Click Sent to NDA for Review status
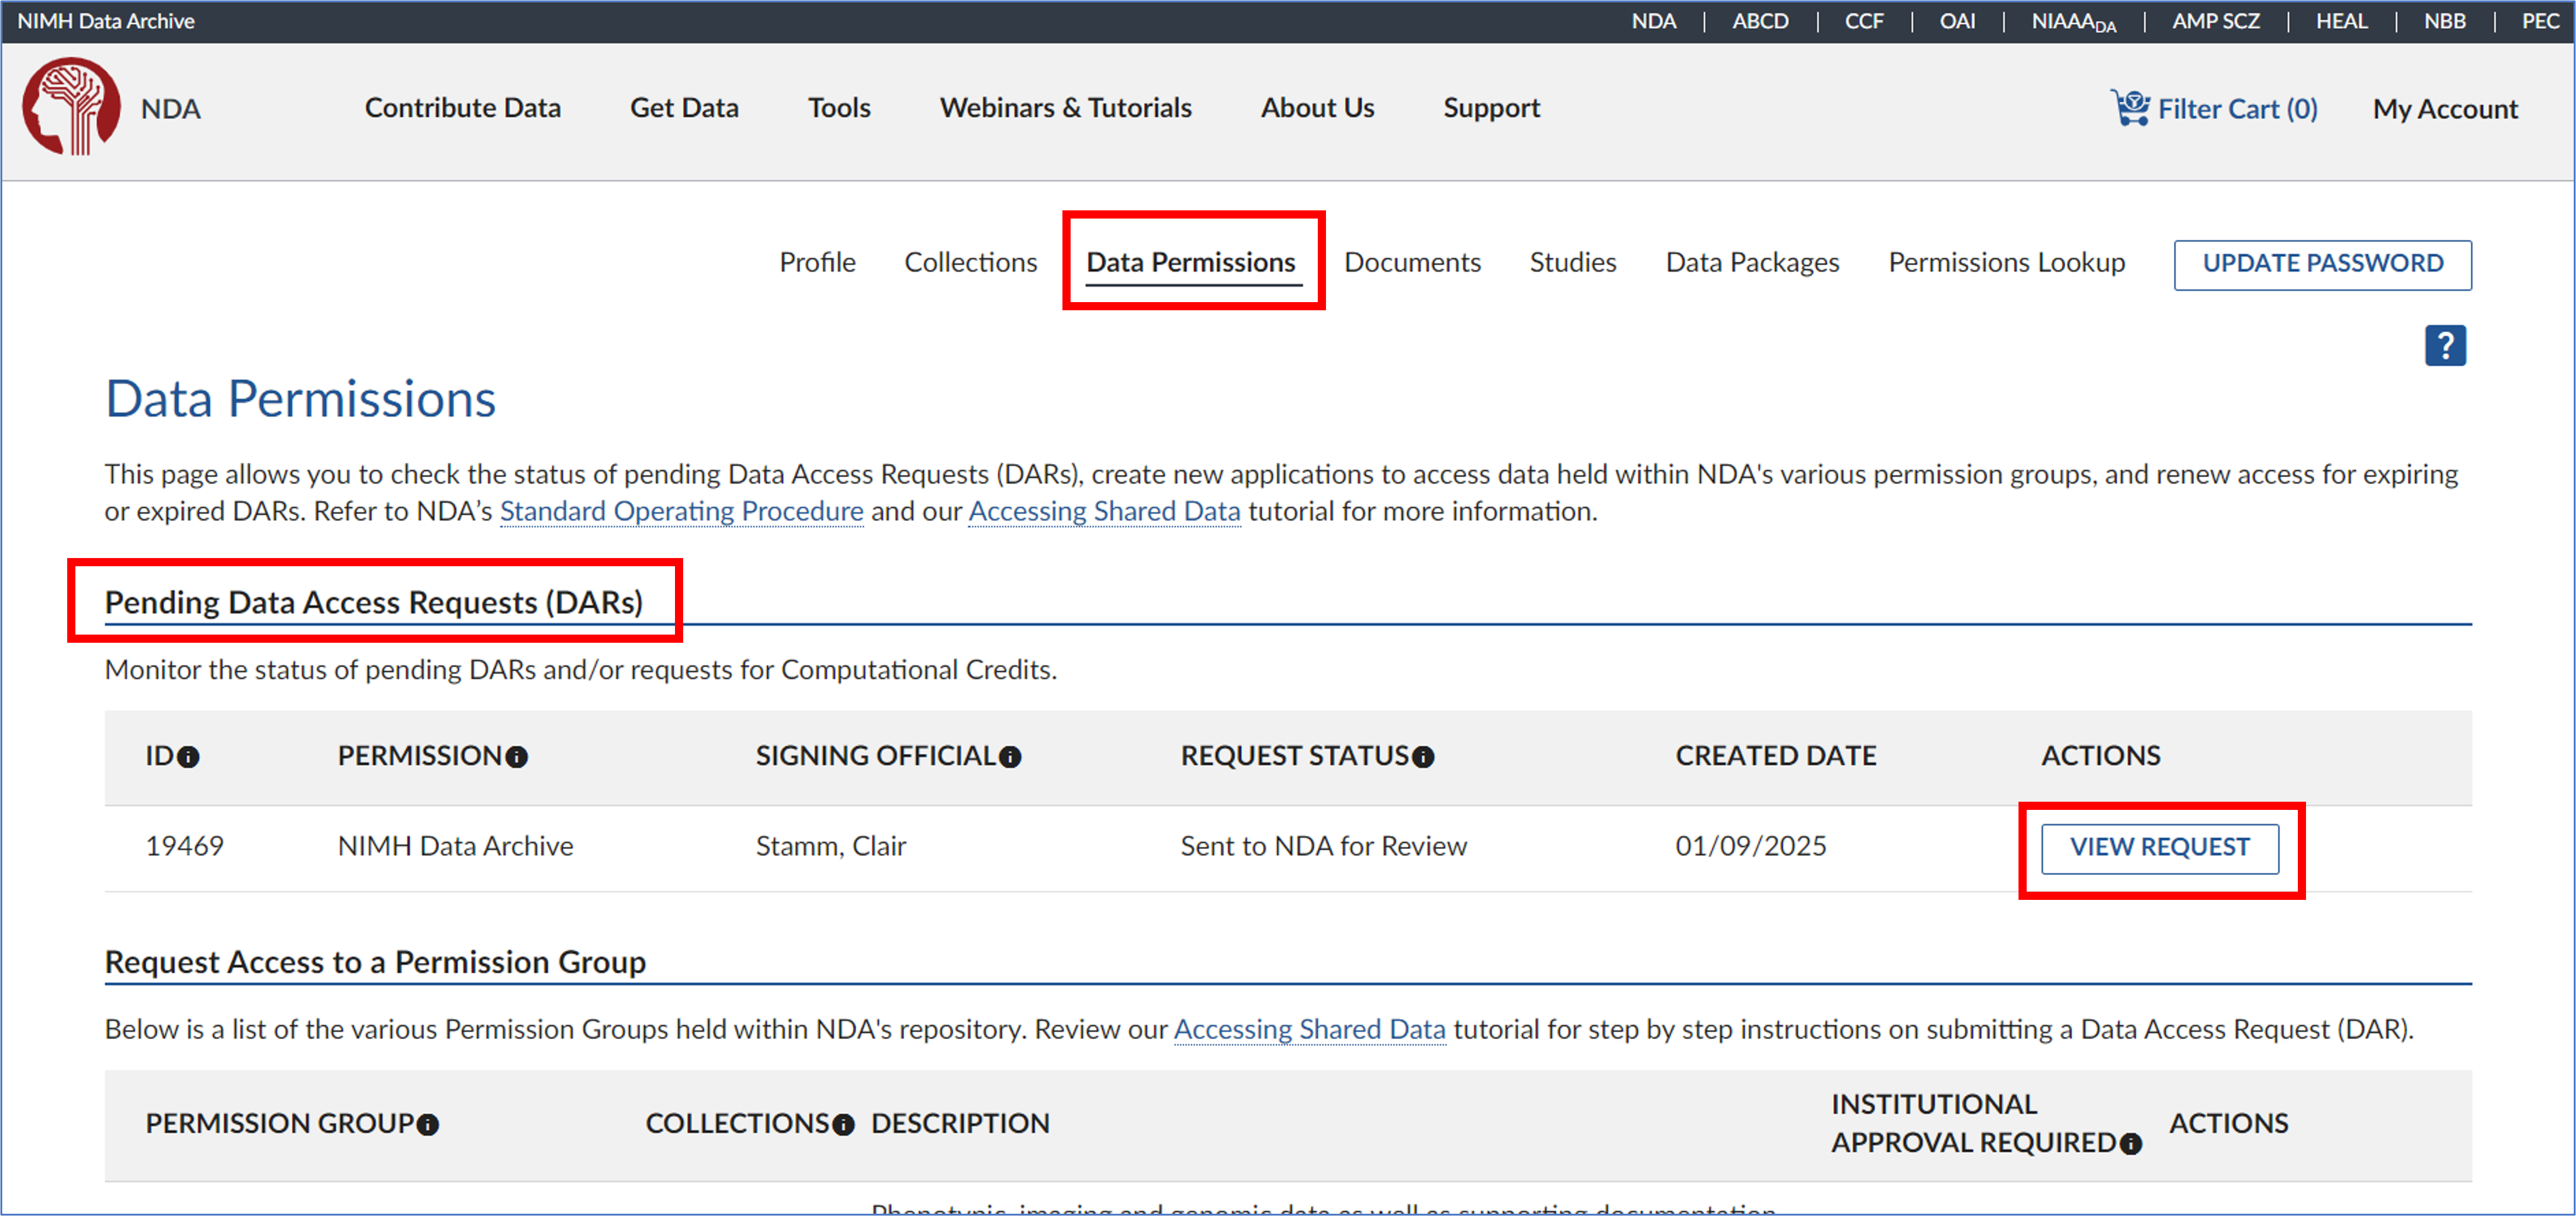This screenshot has width=2576, height=1216. click(1323, 846)
